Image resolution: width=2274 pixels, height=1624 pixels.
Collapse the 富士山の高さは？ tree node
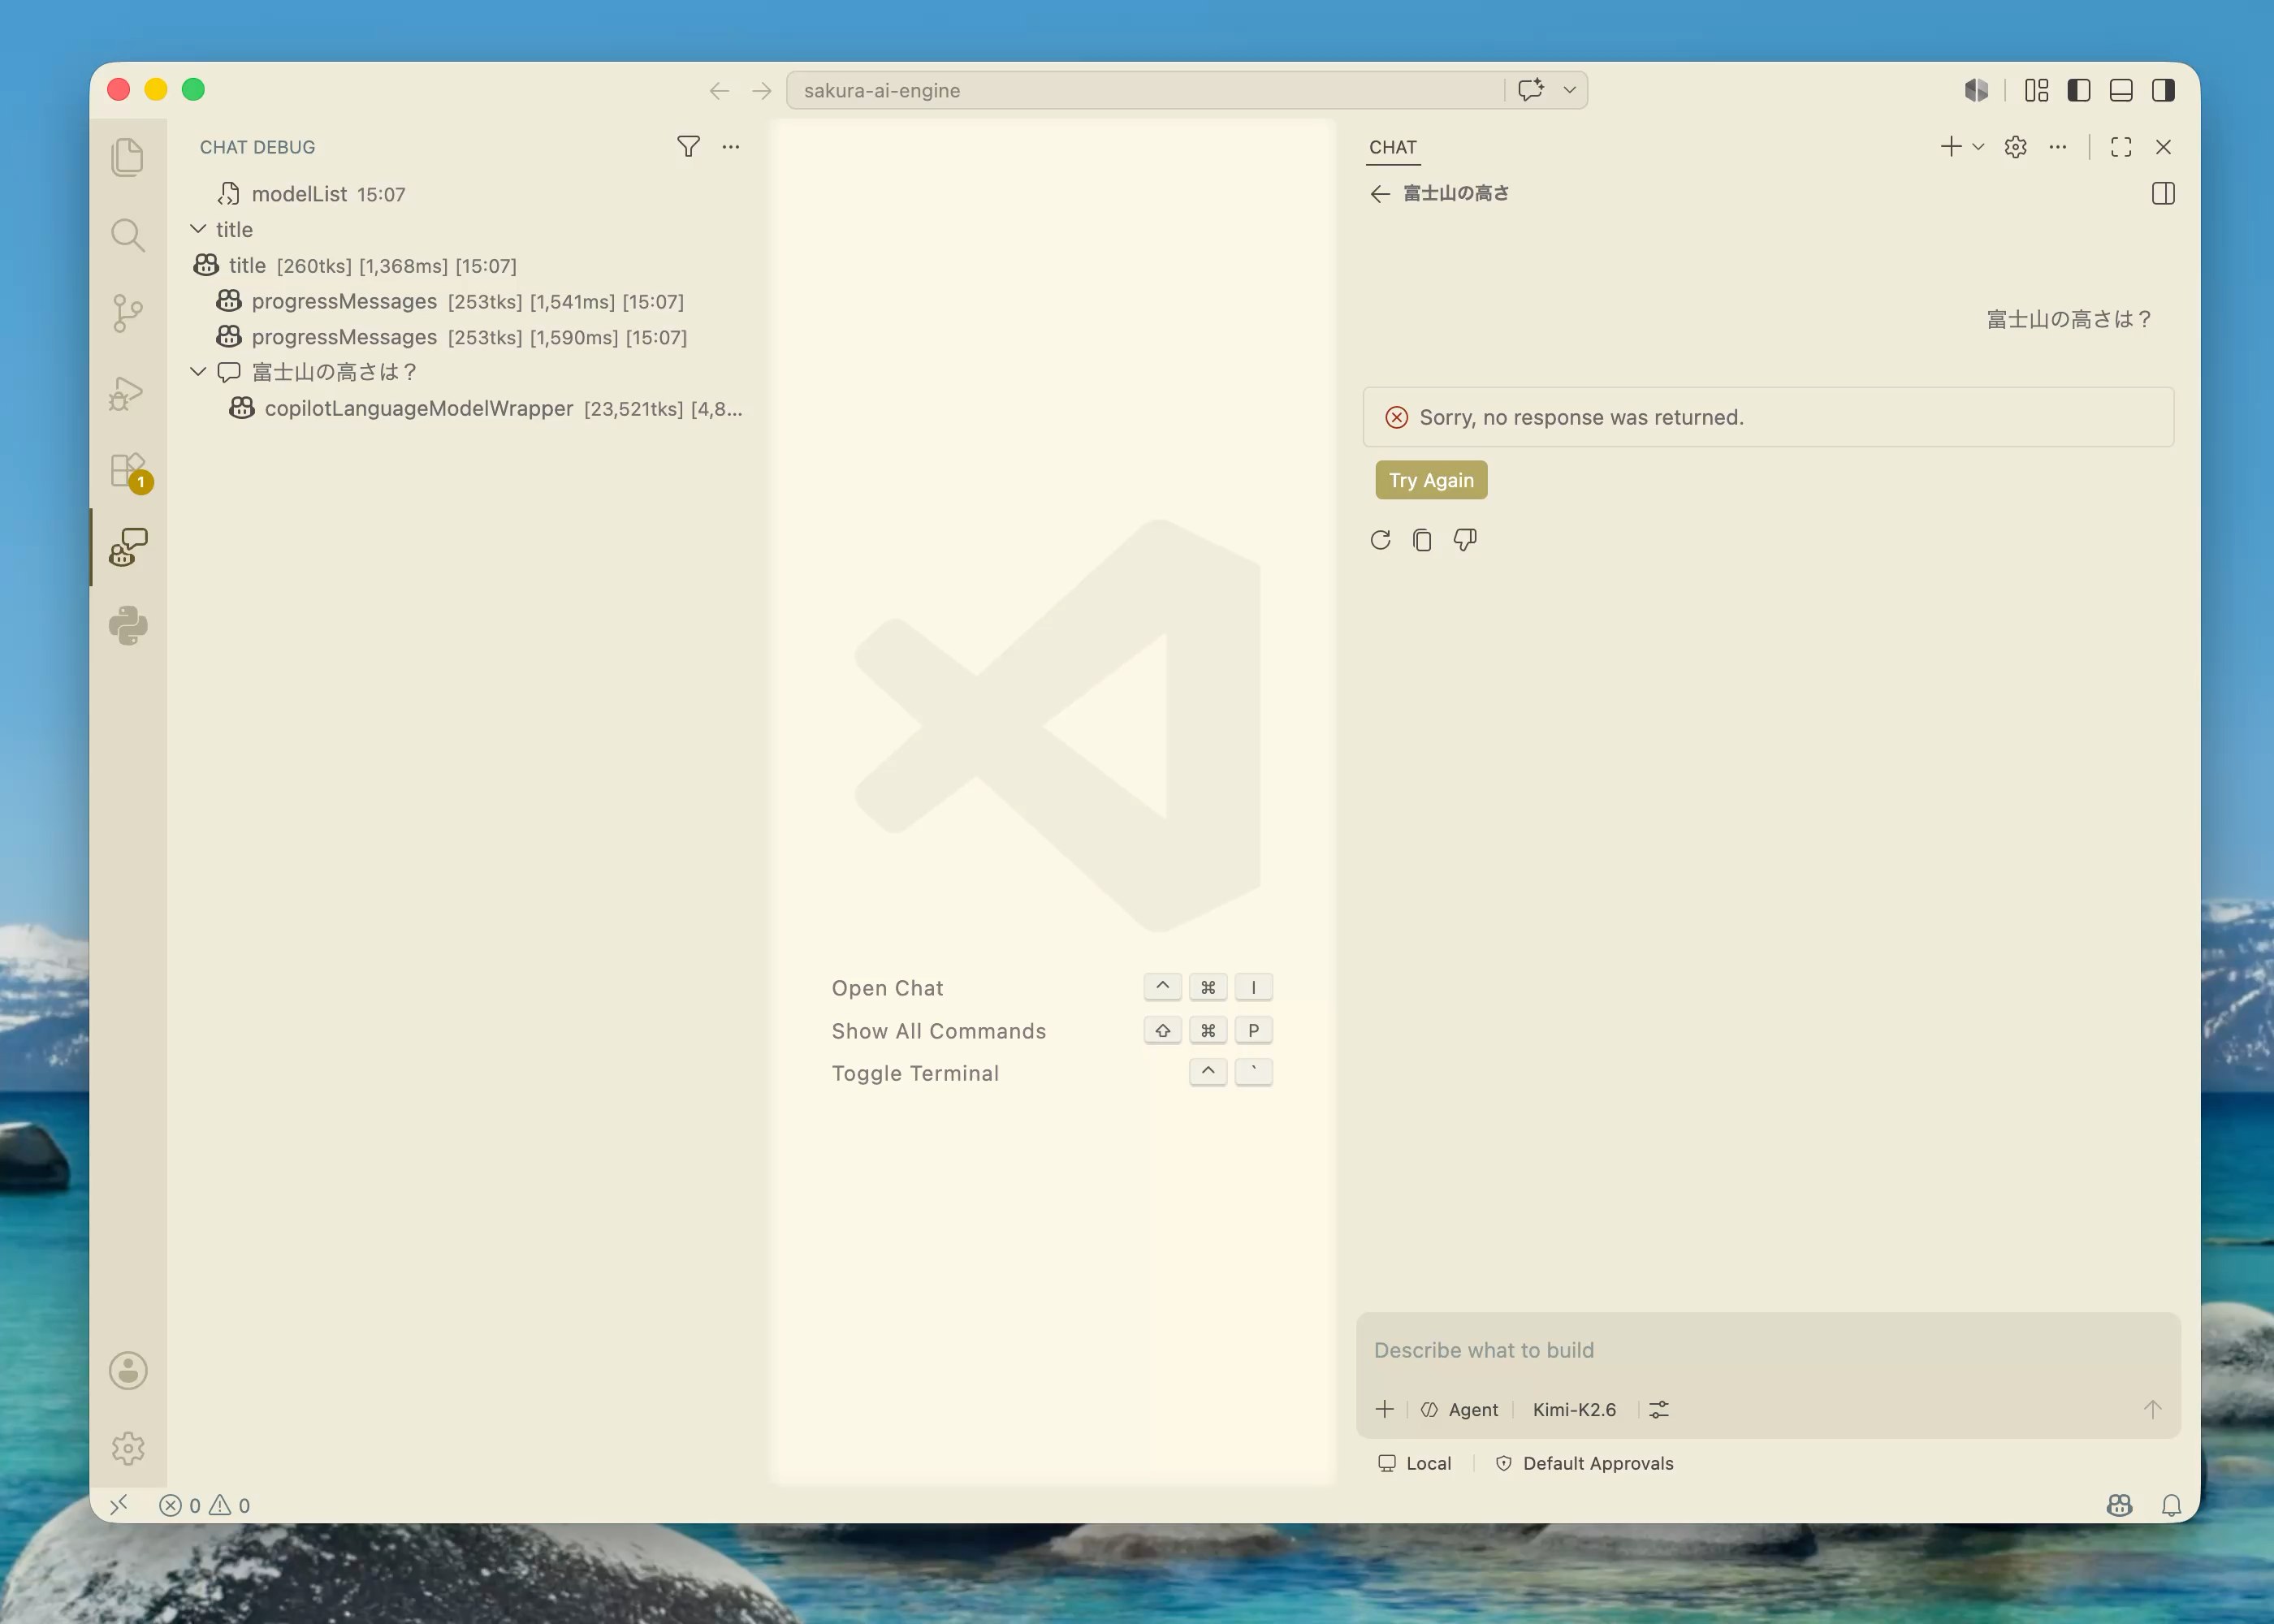(x=198, y=372)
